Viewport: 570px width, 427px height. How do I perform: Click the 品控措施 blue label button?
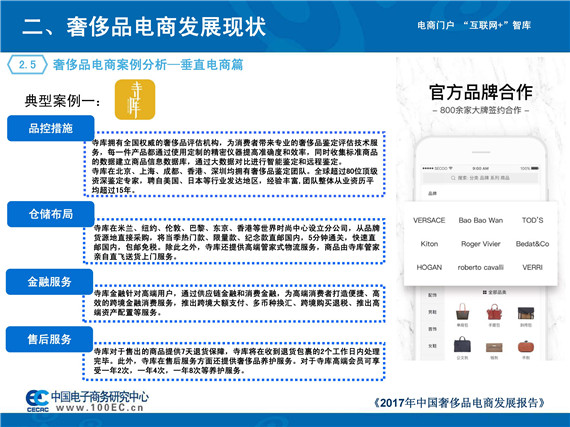point(51,128)
